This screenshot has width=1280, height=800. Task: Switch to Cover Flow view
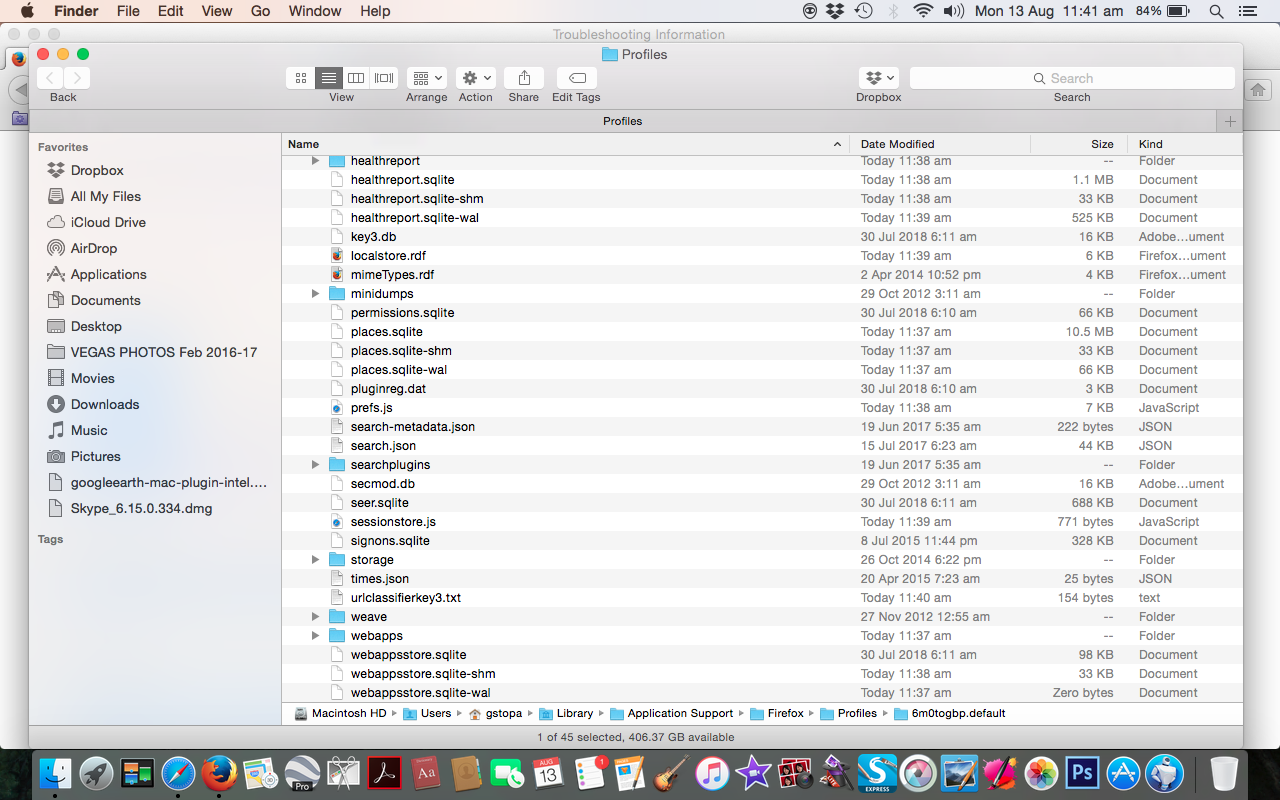(x=384, y=78)
